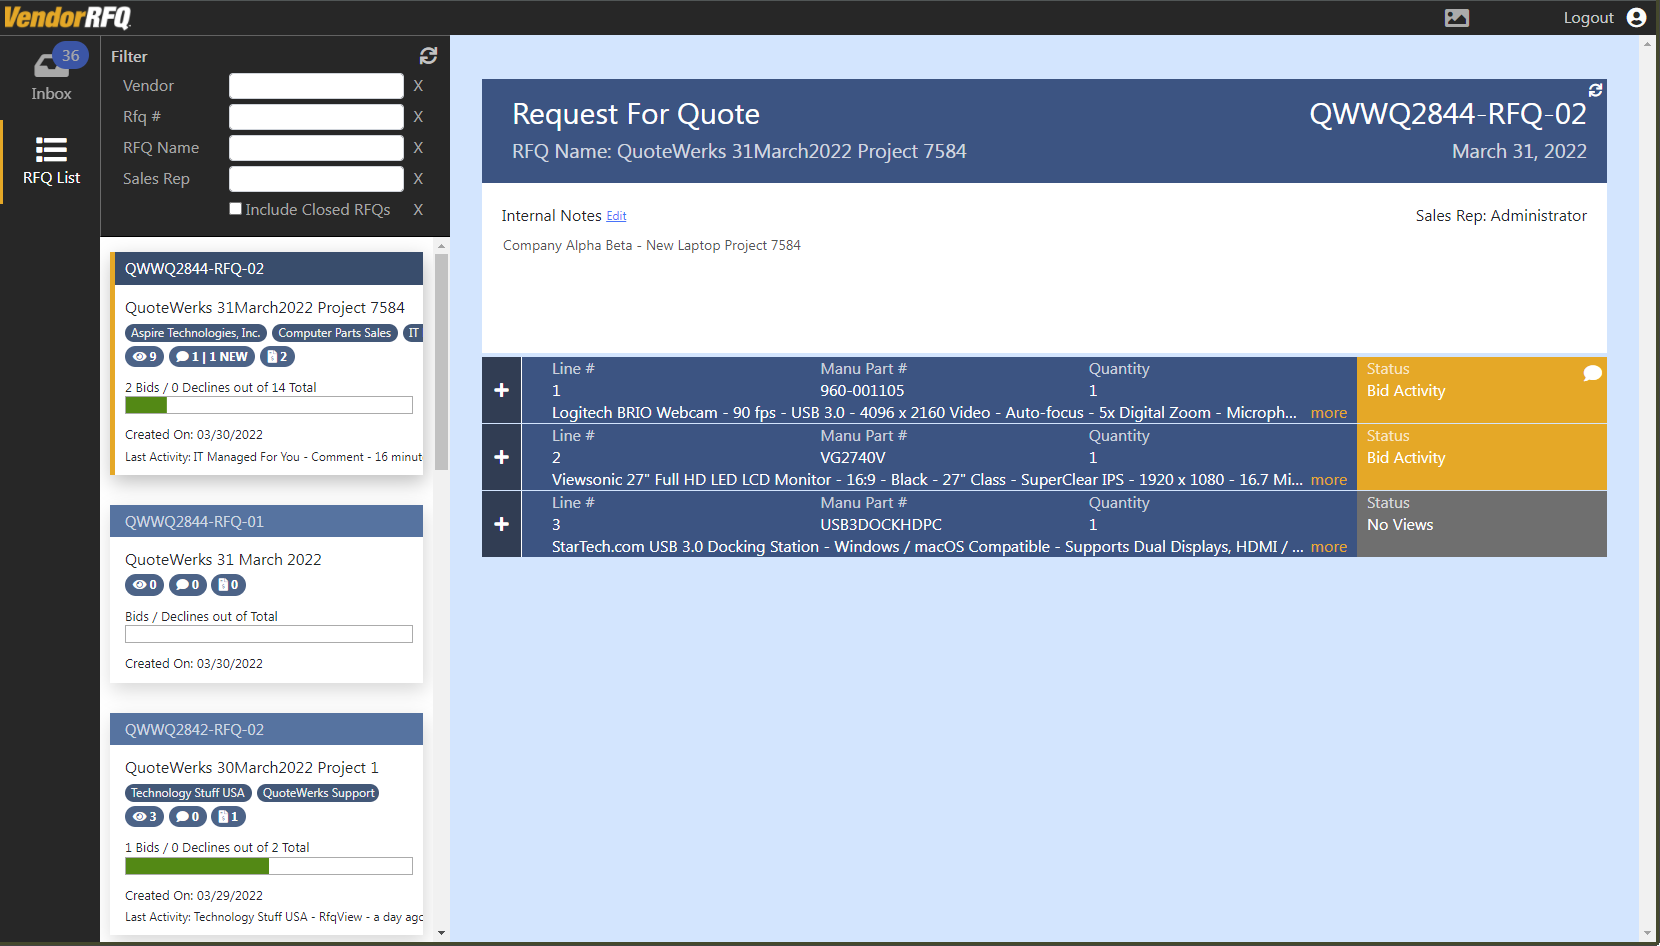Edit the Internal Notes
The width and height of the screenshot is (1660, 946).
tap(616, 216)
